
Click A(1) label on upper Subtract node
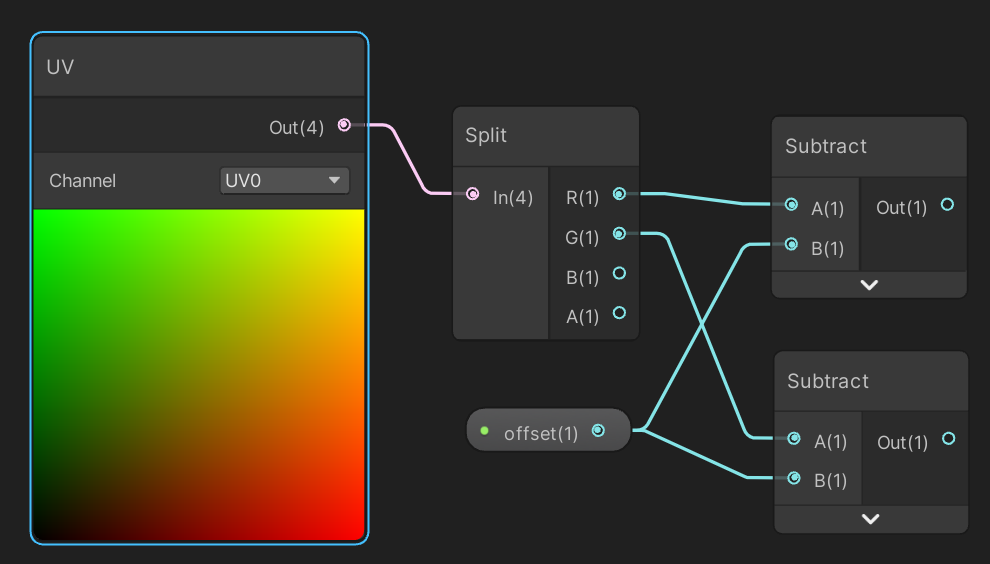coord(827,208)
